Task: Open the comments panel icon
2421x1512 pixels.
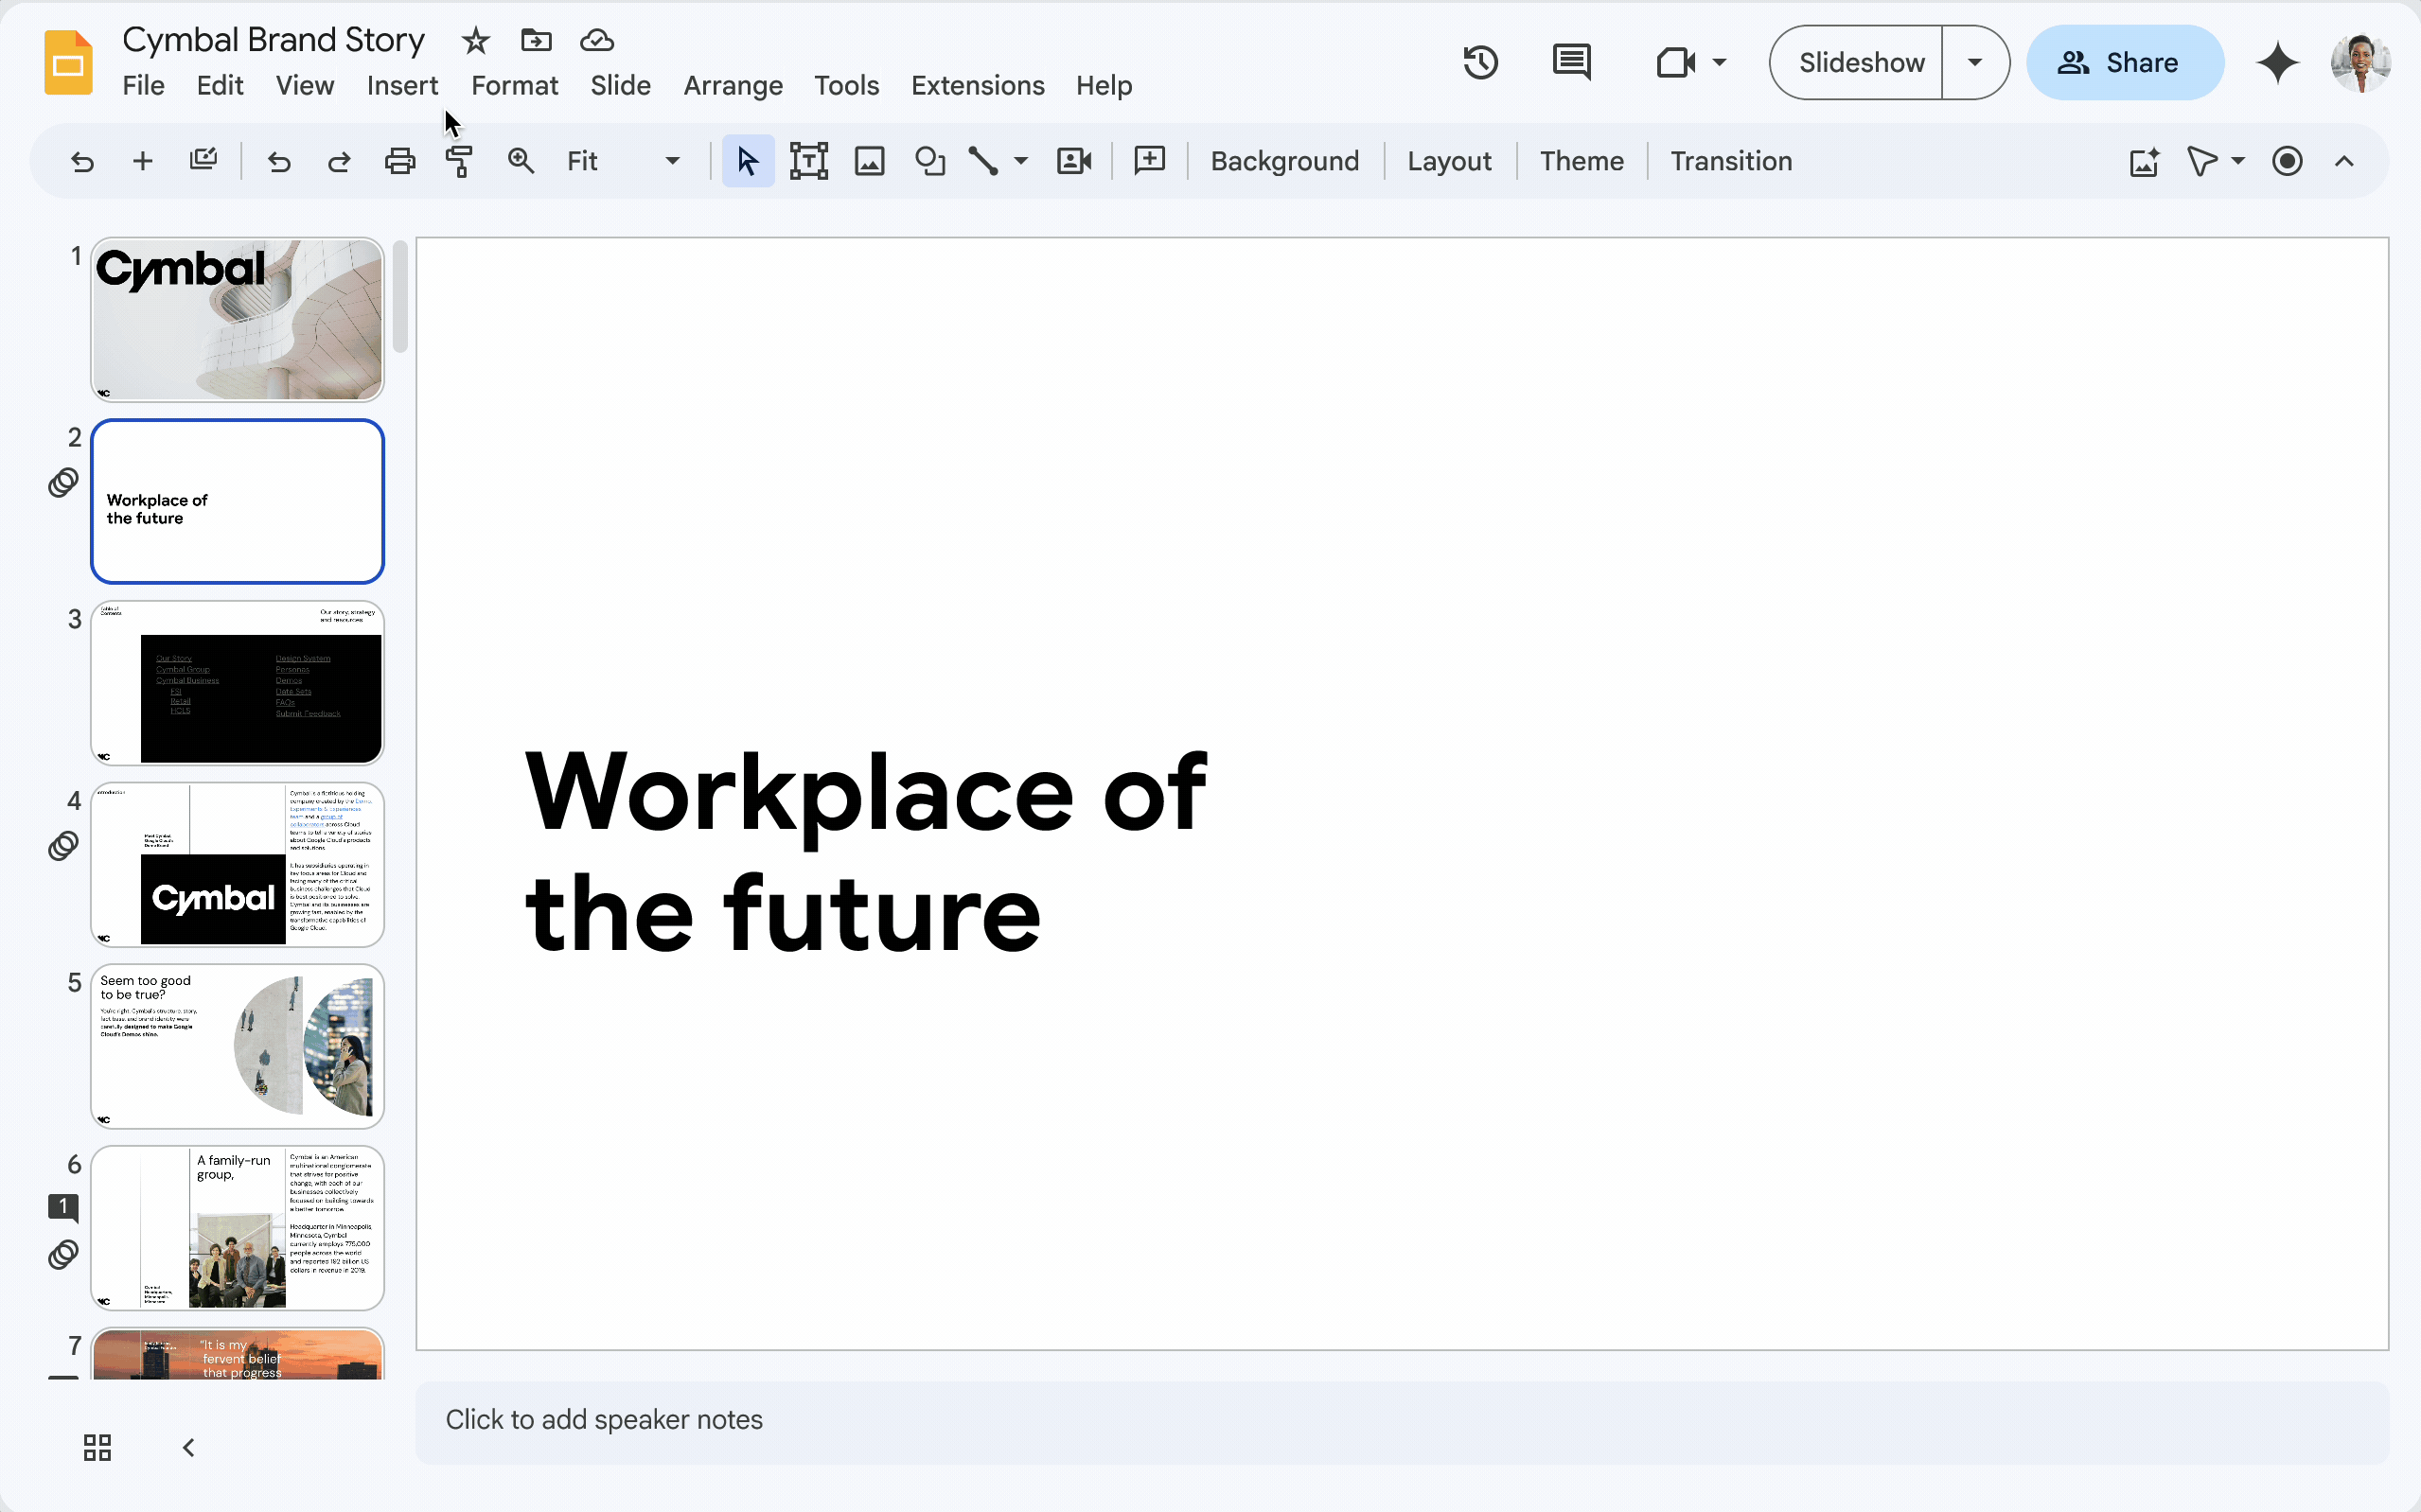Action: click(x=1571, y=62)
